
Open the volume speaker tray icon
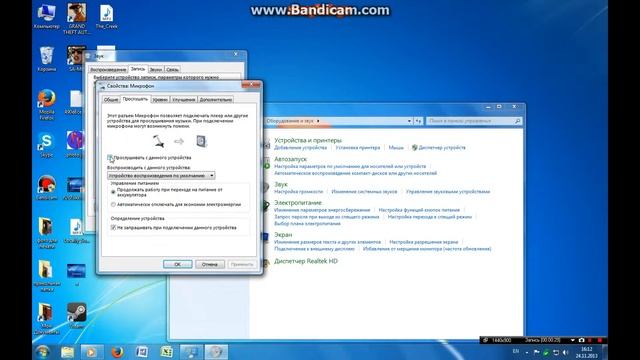click(x=565, y=352)
